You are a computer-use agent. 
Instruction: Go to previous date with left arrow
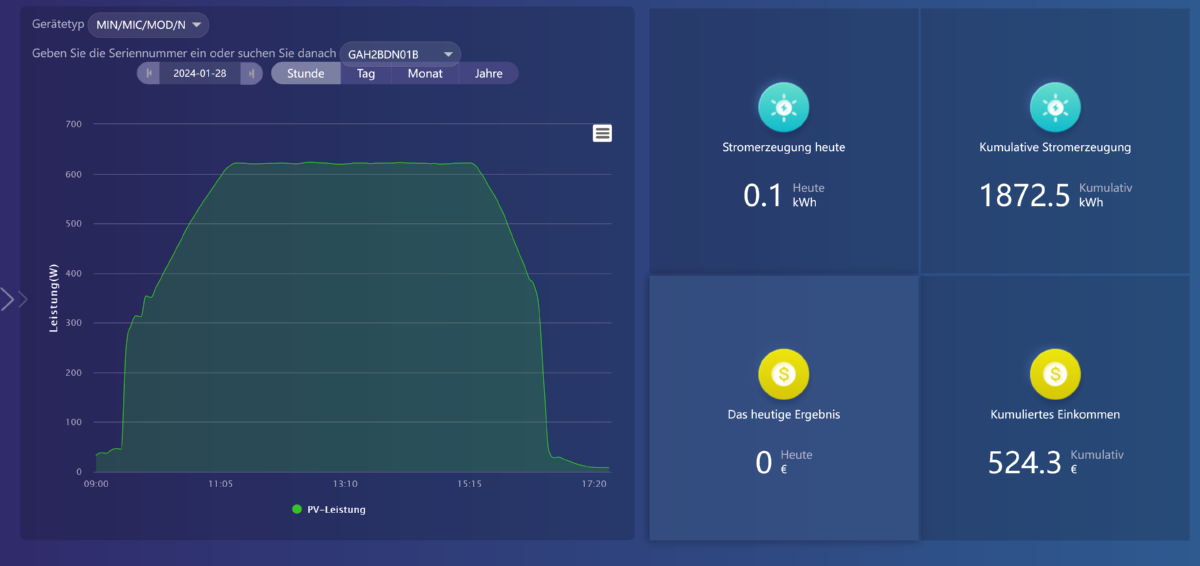click(x=148, y=73)
